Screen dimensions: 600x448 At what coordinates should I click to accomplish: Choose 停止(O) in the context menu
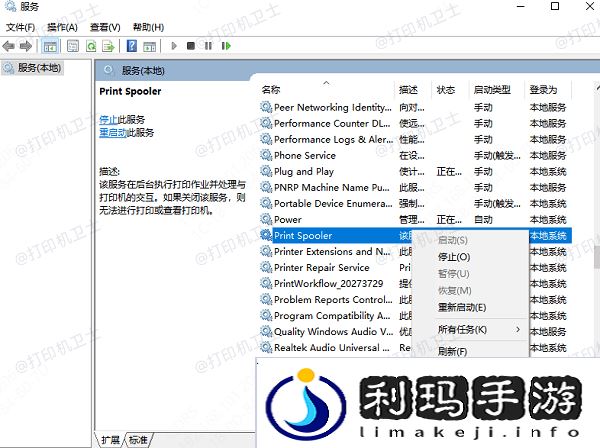click(x=454, y=257)
